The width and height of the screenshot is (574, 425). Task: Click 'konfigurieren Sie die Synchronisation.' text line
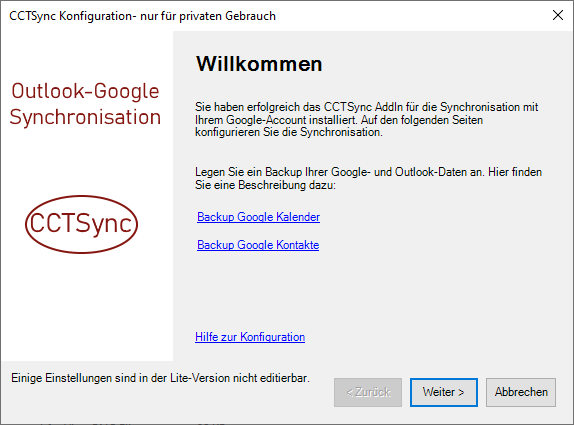coord(289,132)
